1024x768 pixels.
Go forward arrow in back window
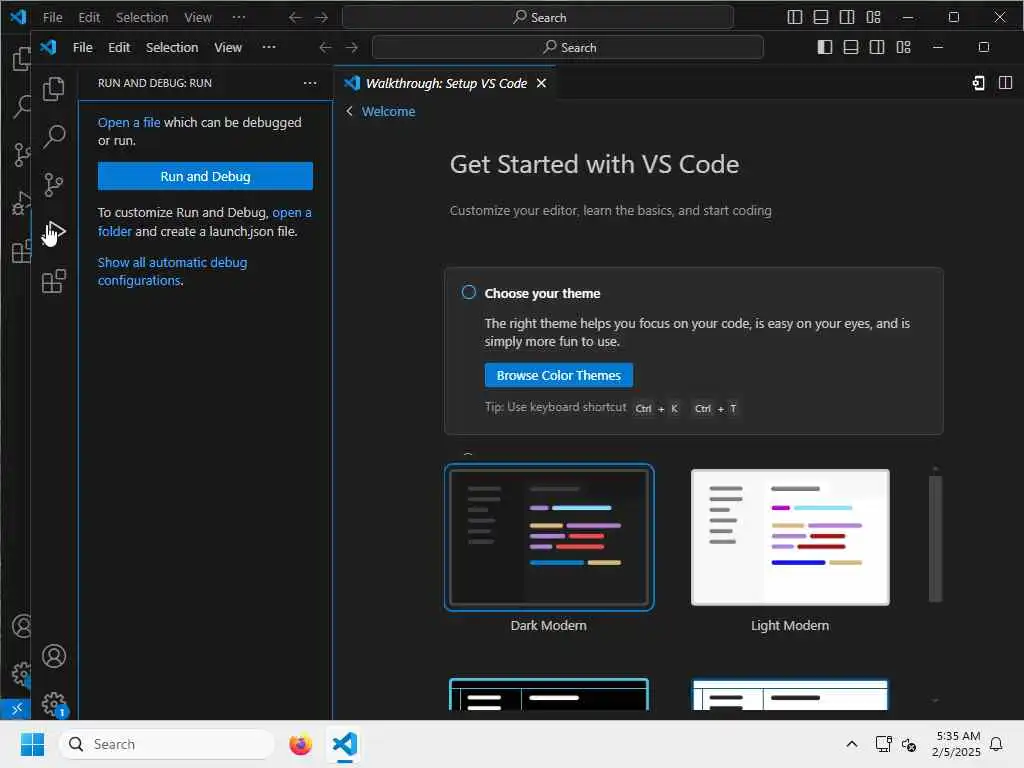click(321, 17)
